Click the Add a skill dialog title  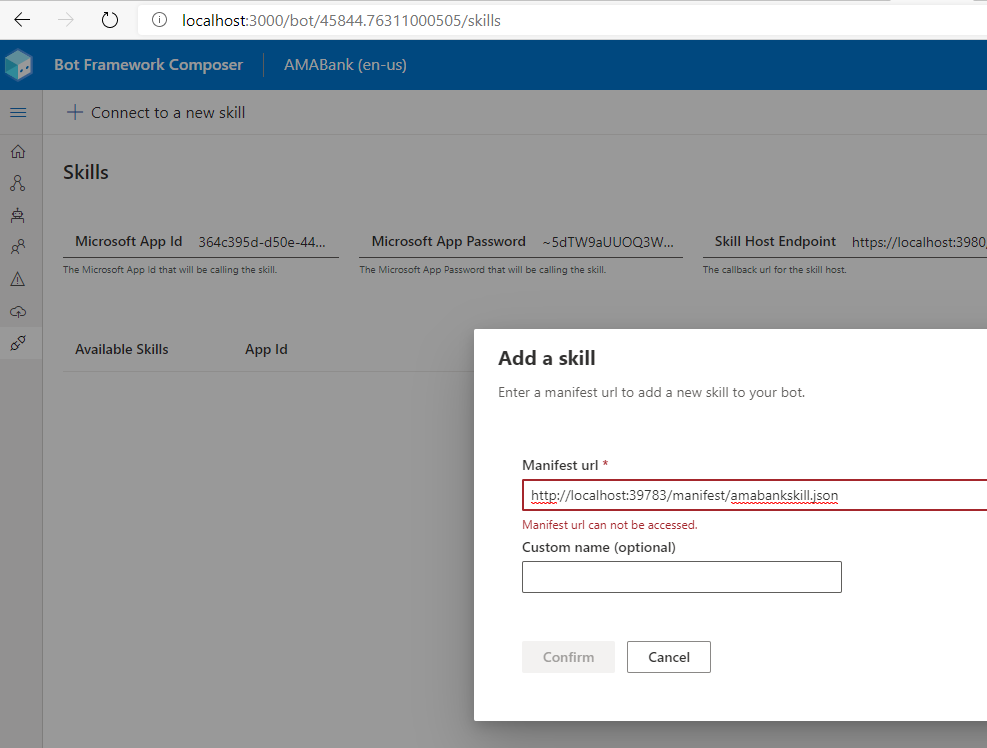coord(546,358)
